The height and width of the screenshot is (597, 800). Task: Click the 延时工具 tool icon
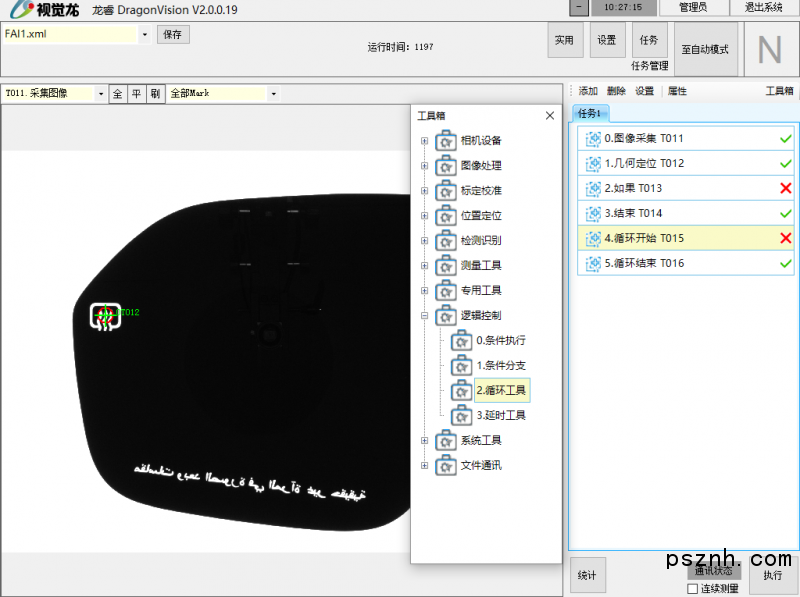(461, 415)
